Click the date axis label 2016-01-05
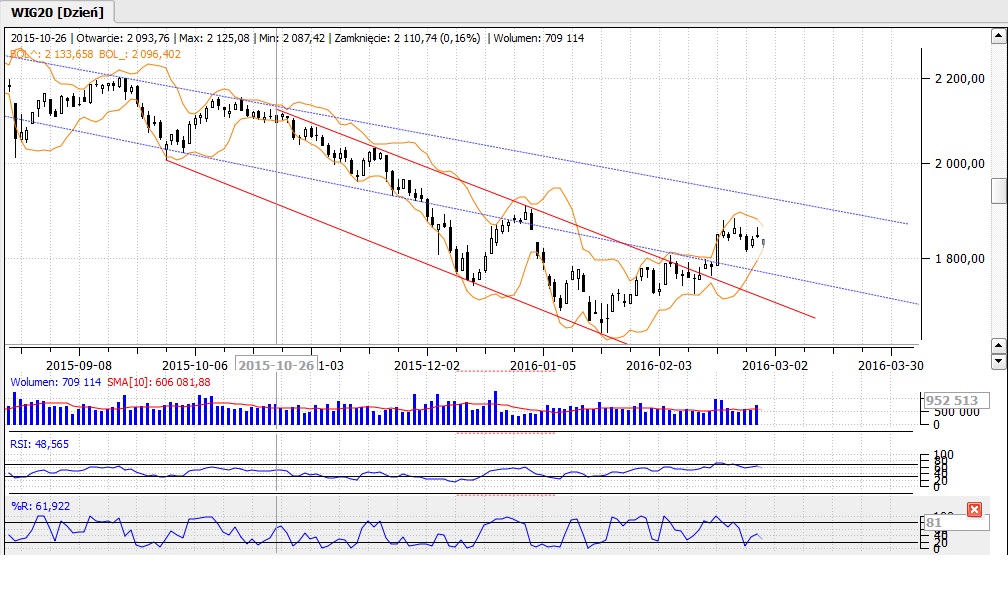This screenshot has height=595, width=1008. [x=543, y=365]
